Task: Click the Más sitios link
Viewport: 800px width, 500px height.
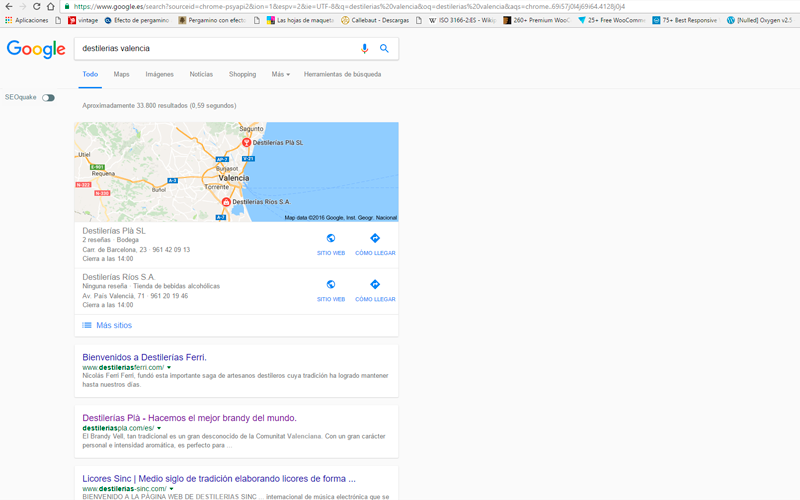Action: tap(114, 326)
